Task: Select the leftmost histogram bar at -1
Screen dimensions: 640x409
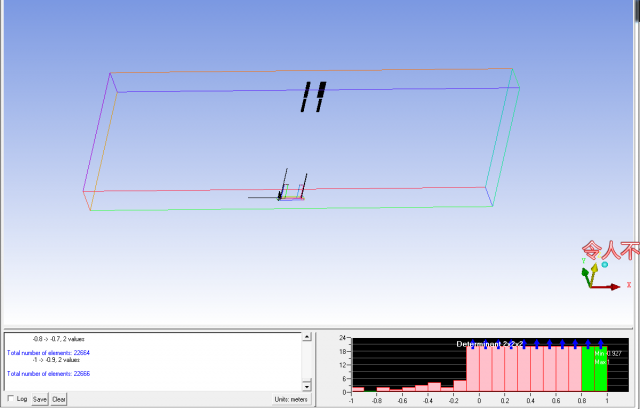Action: [x=358, y=389]
